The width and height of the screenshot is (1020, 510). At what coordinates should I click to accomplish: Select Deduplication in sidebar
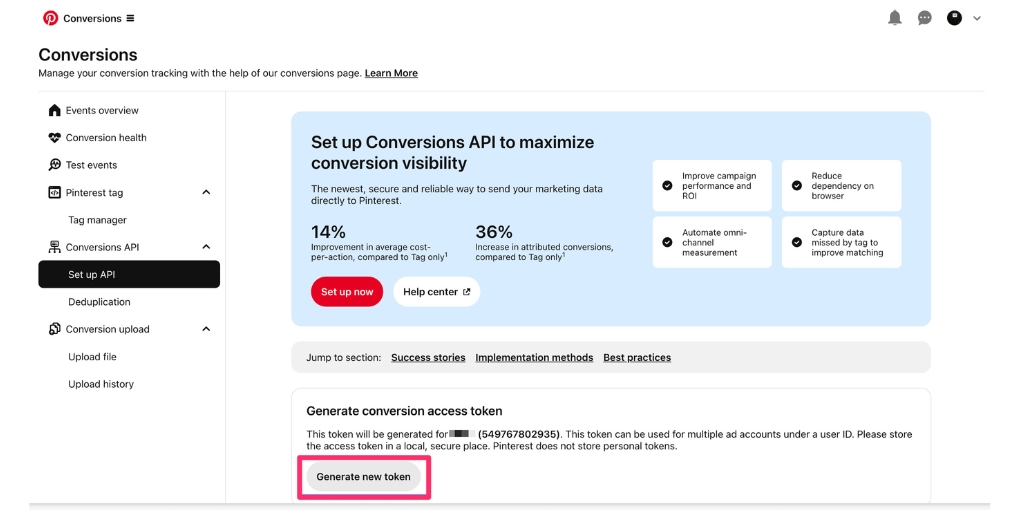coord(99,302)
